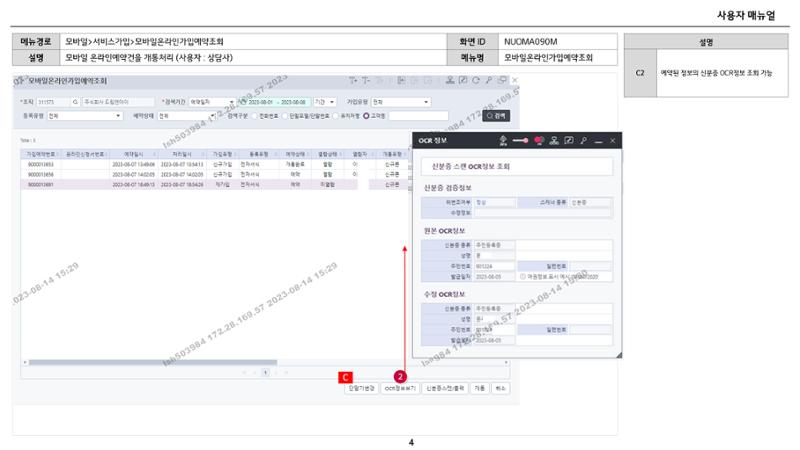Sort by the 가입예약번호 column header

41,154
